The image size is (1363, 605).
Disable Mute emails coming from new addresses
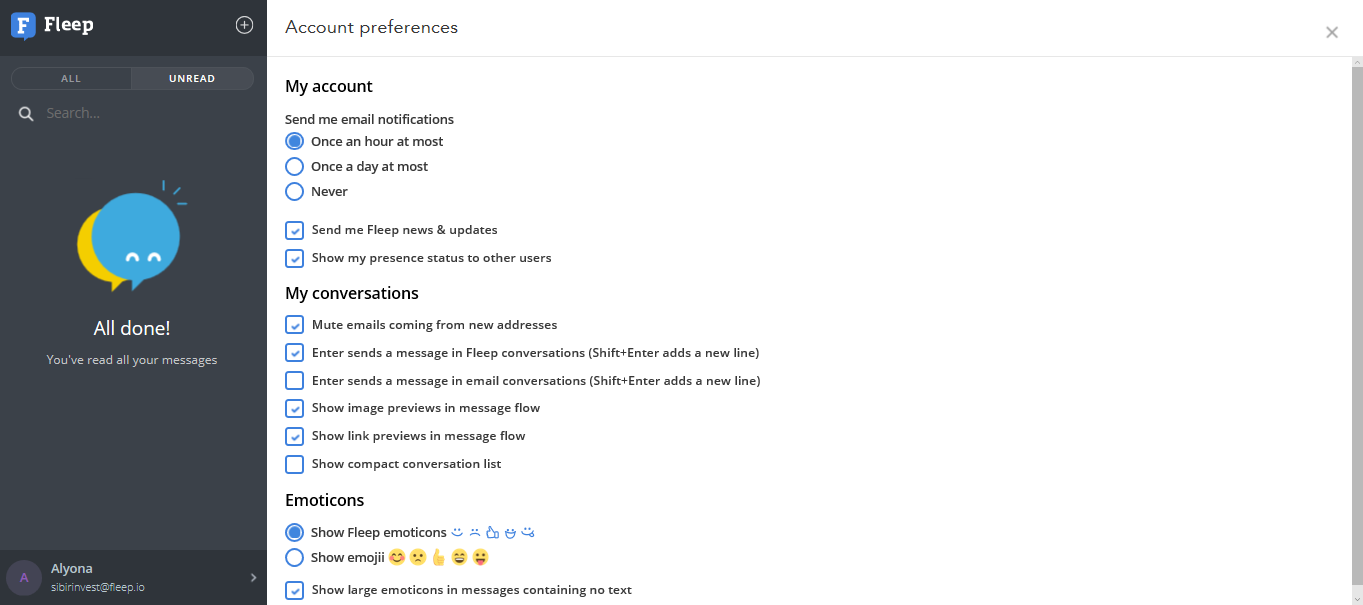295,325
